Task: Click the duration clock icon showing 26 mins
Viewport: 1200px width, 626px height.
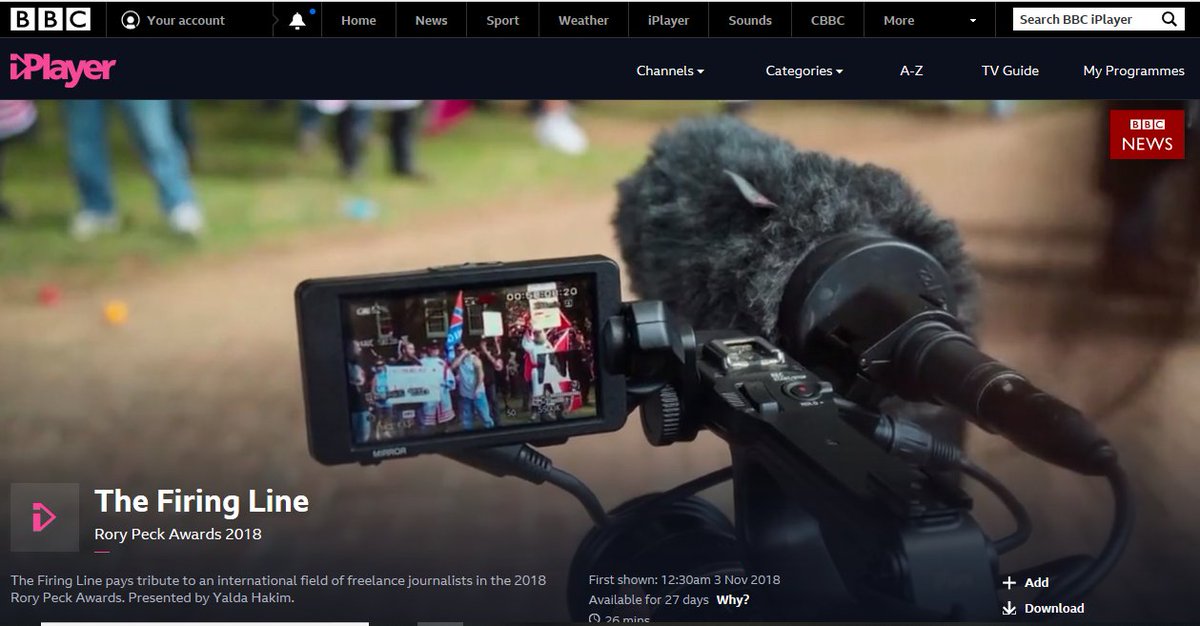Action: tap(597, 620)
